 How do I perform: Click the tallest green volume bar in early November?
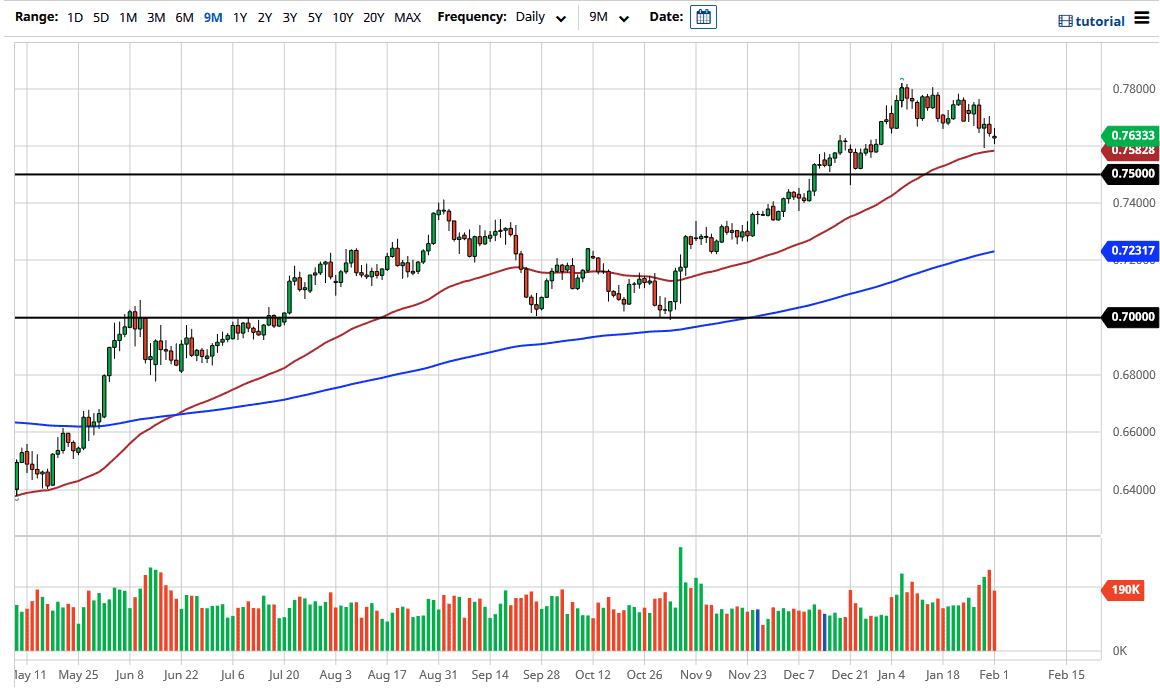(x=681, y=599)
